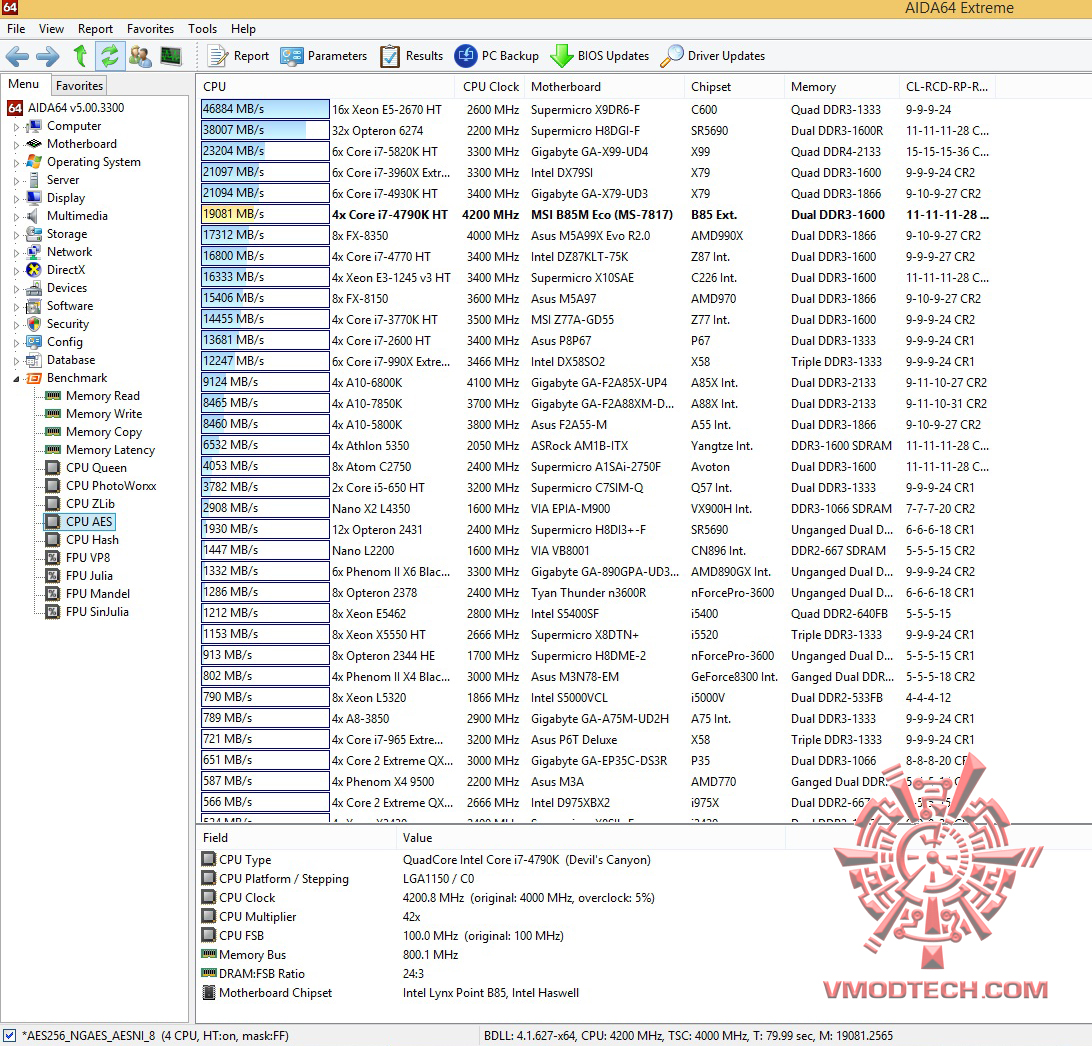Open the Report menu
This screenshot has height=1046, width=1092.
tap(95, 29)
